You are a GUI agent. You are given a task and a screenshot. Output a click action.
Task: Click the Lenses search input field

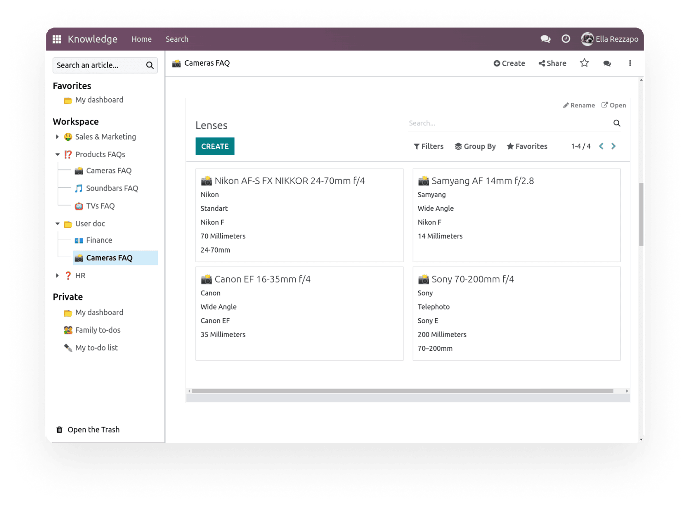click(510, 123)
